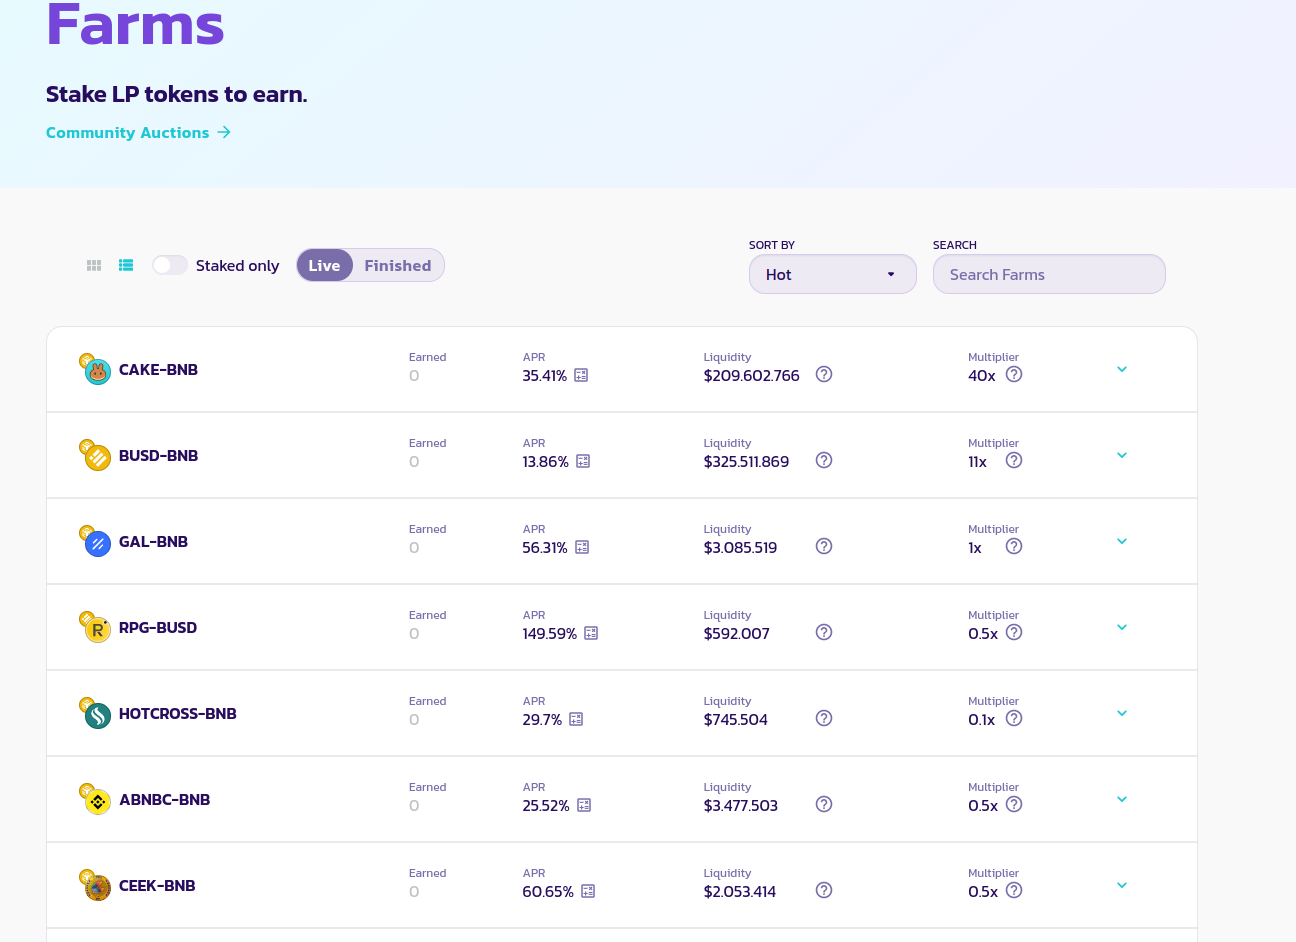Viewport: 1296px width, 942px height.
Task: Expand the CEEK-BNB farm row
Action: point(1122,885)
